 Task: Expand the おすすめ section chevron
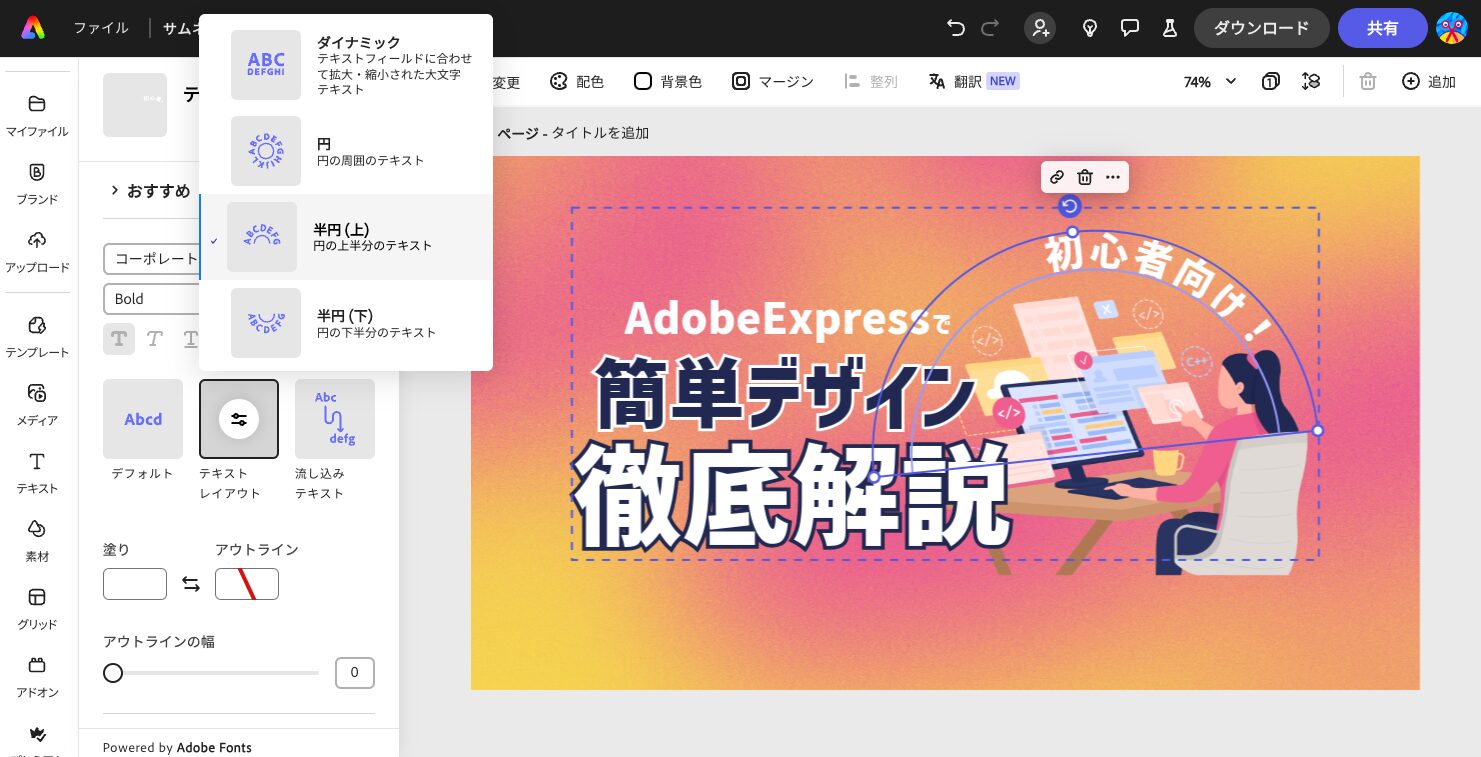click(x=114, y=190)
